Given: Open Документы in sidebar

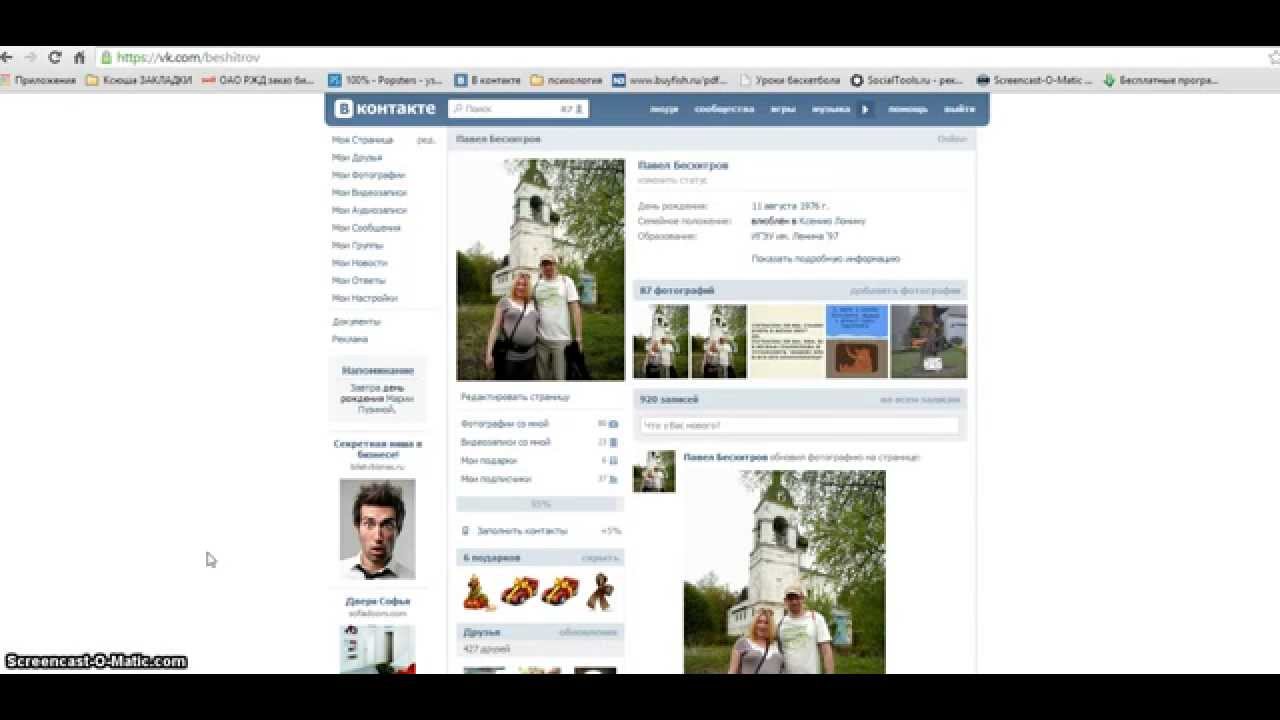Looking at the screenshot, I should (x=357, y=322).
